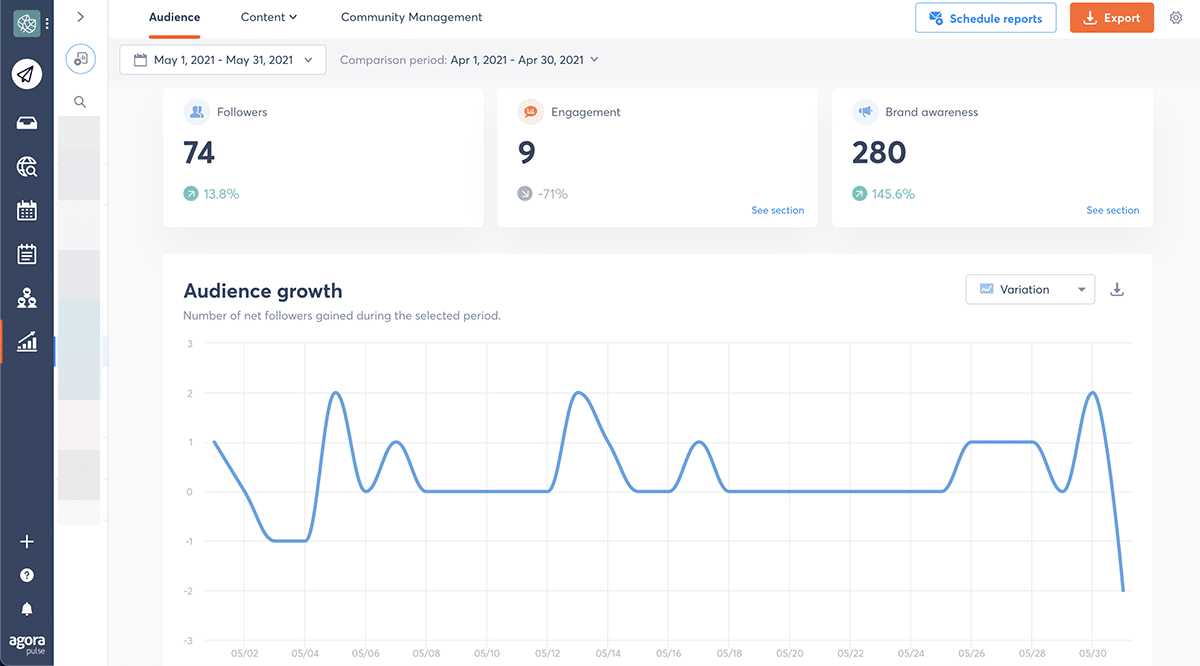This screenshot has height=666, width=1200.
Task: Expand the profile list panel chevron
Action: coord(80,17)
